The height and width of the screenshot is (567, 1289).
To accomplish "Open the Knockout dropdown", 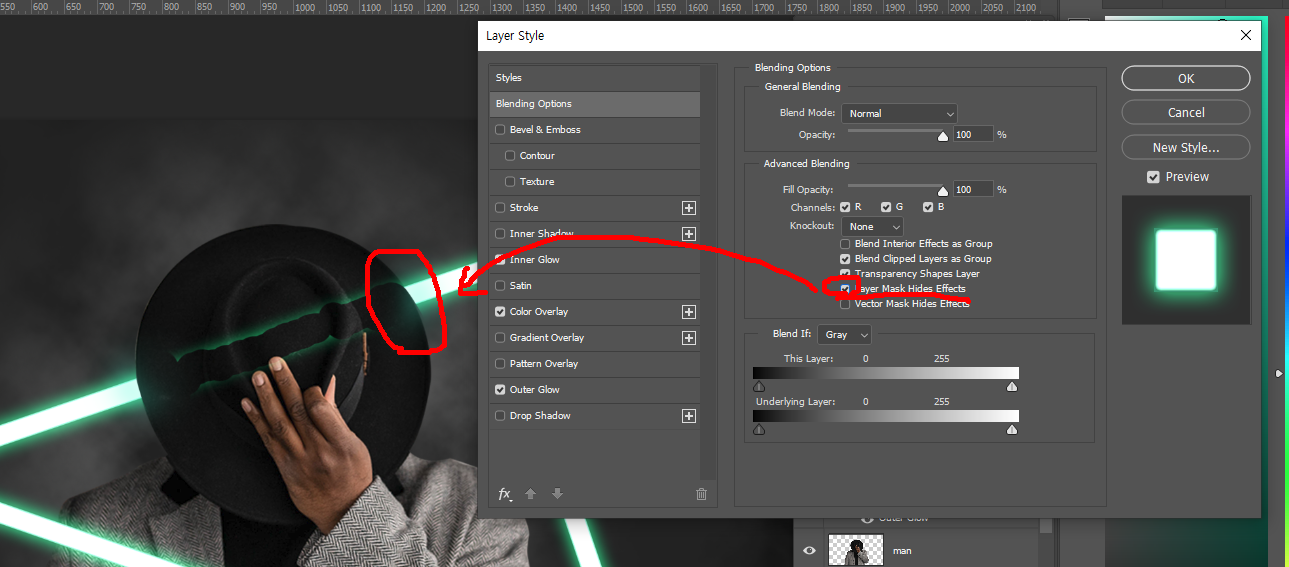I will pos(872,227).
